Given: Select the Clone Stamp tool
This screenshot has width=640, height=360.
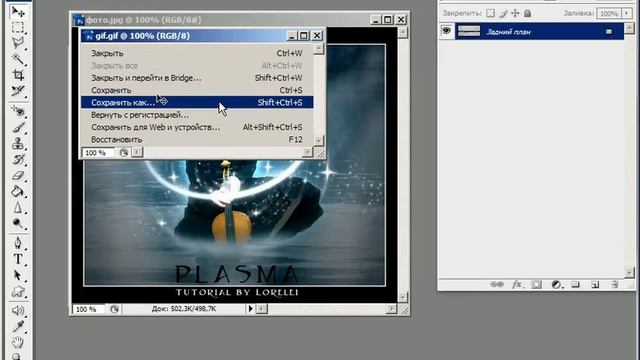Looking at the screenshot, I should pyautogui.click(x=18, y=143).
